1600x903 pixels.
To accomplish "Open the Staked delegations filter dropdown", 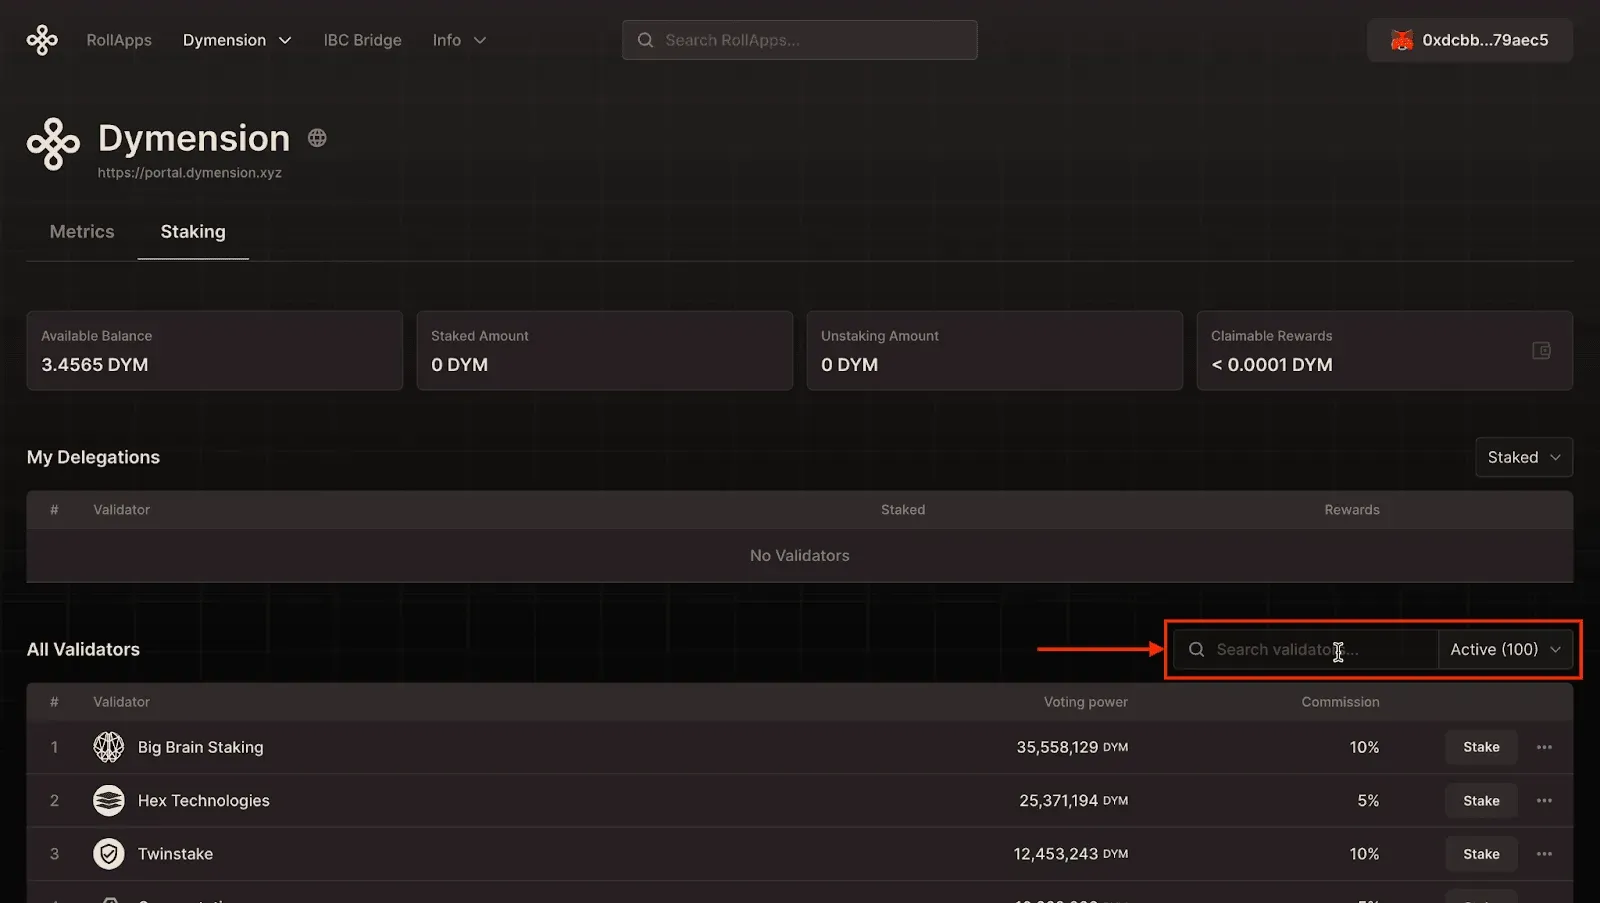I will tap(1523, 457).
